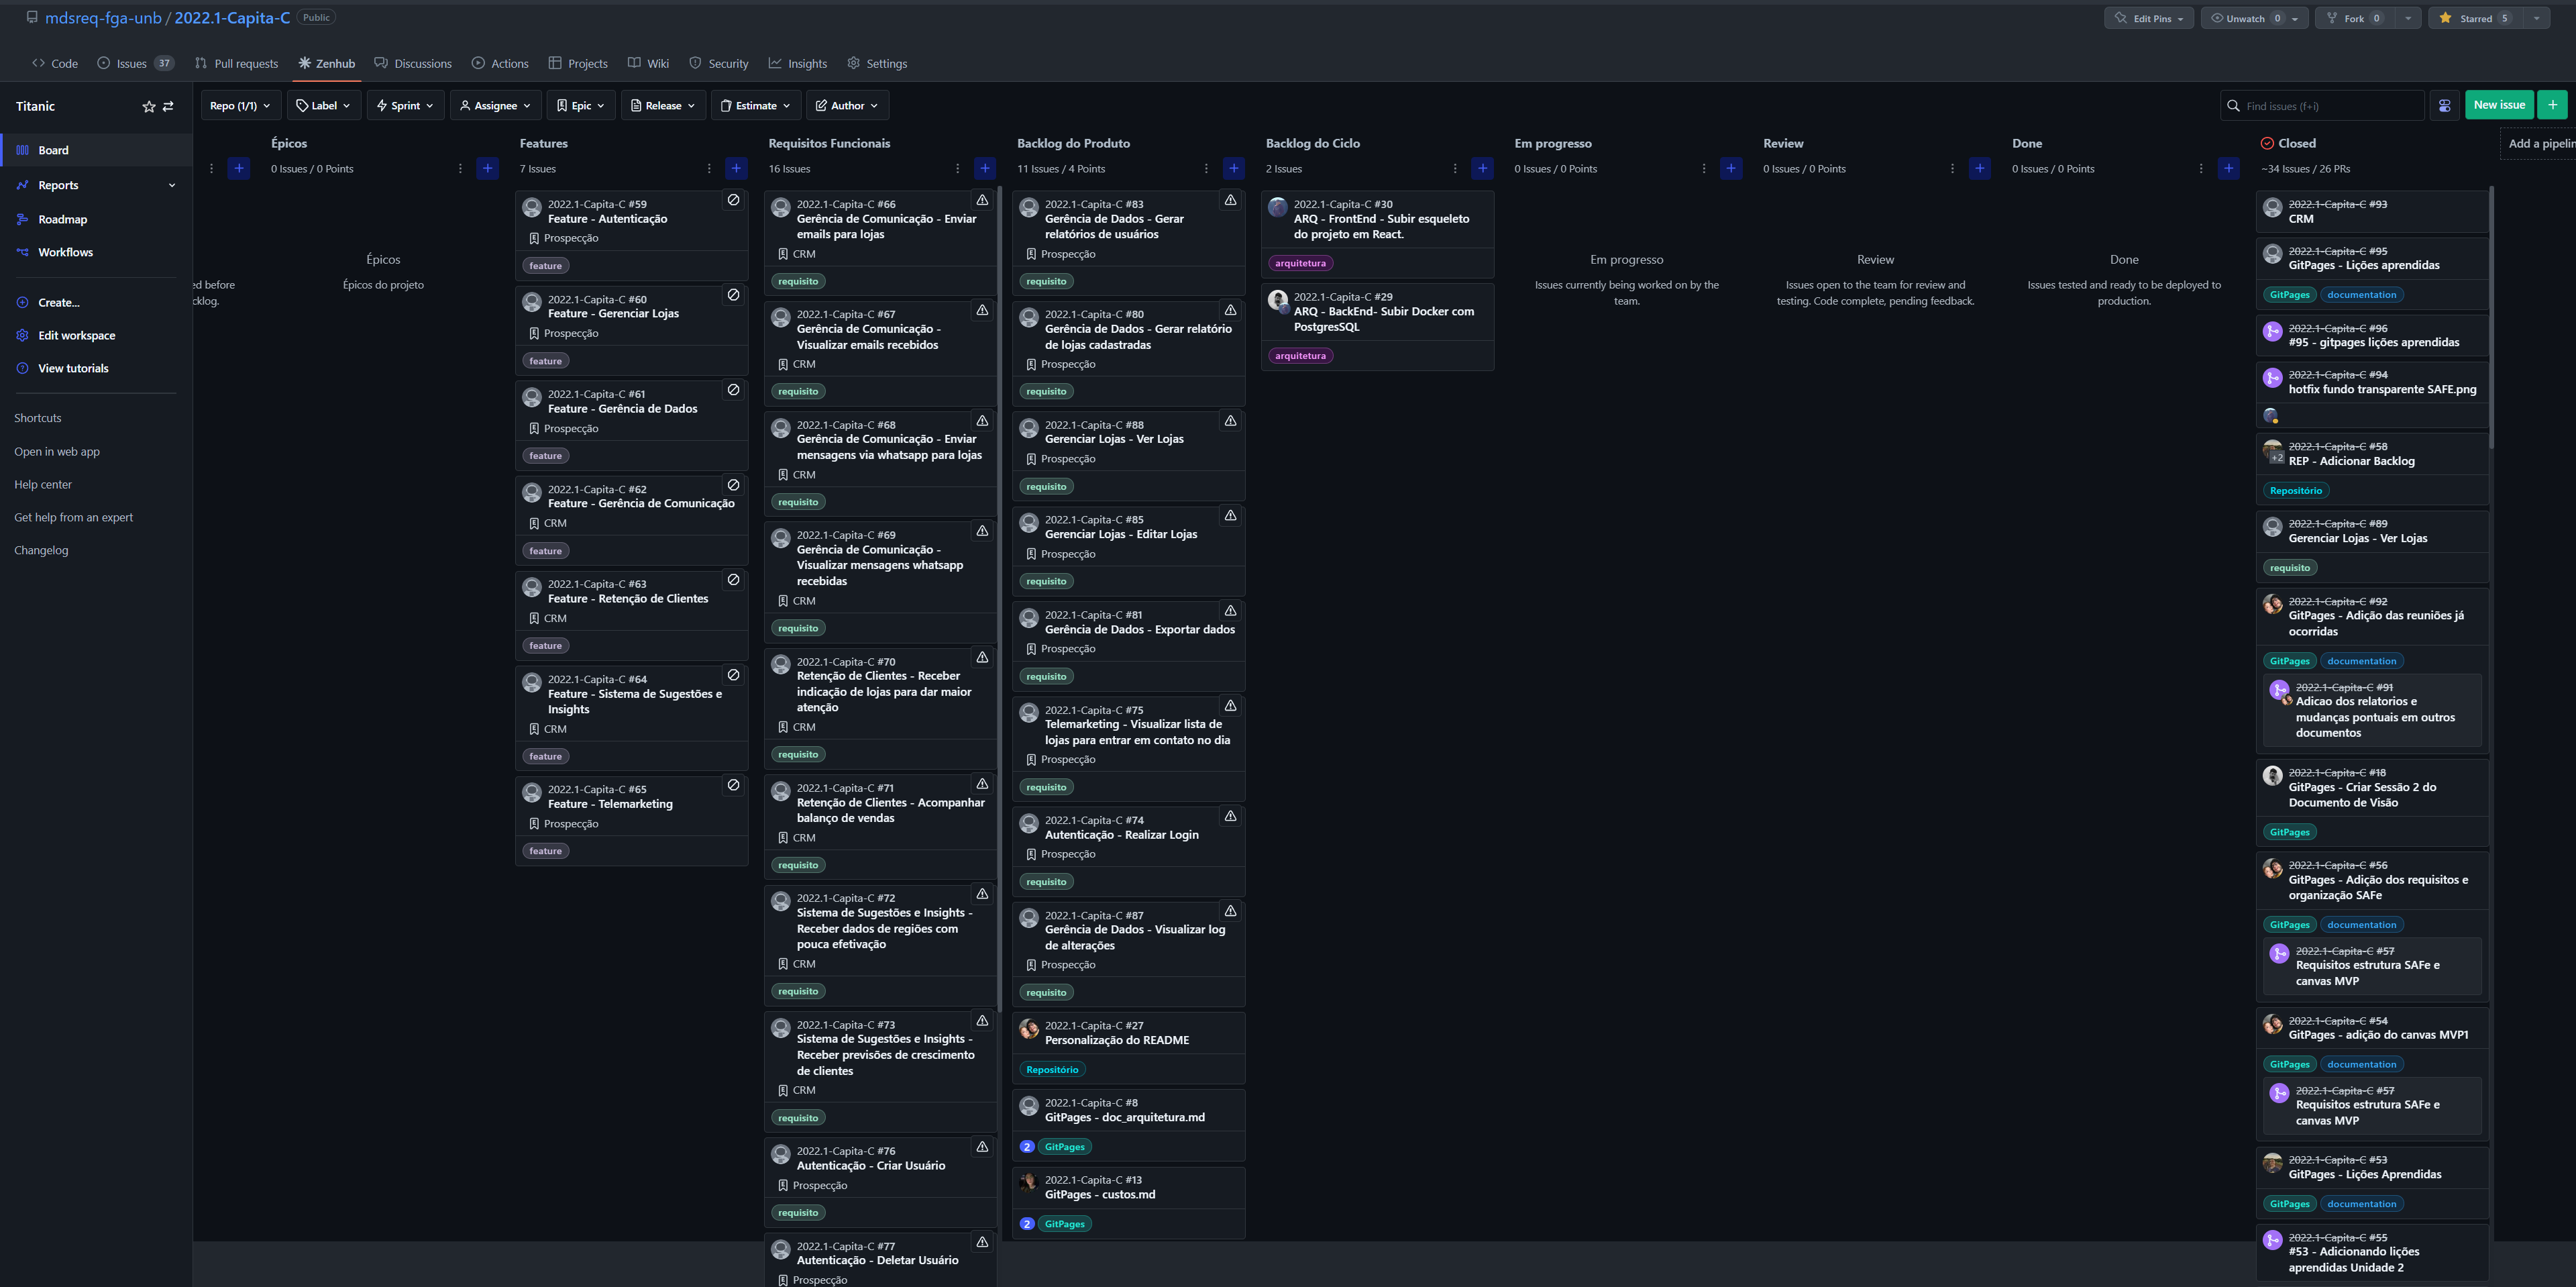Viewport: 2576px width, 1287px height.
Task: Click the New issue button
Action: [2498, 105]
